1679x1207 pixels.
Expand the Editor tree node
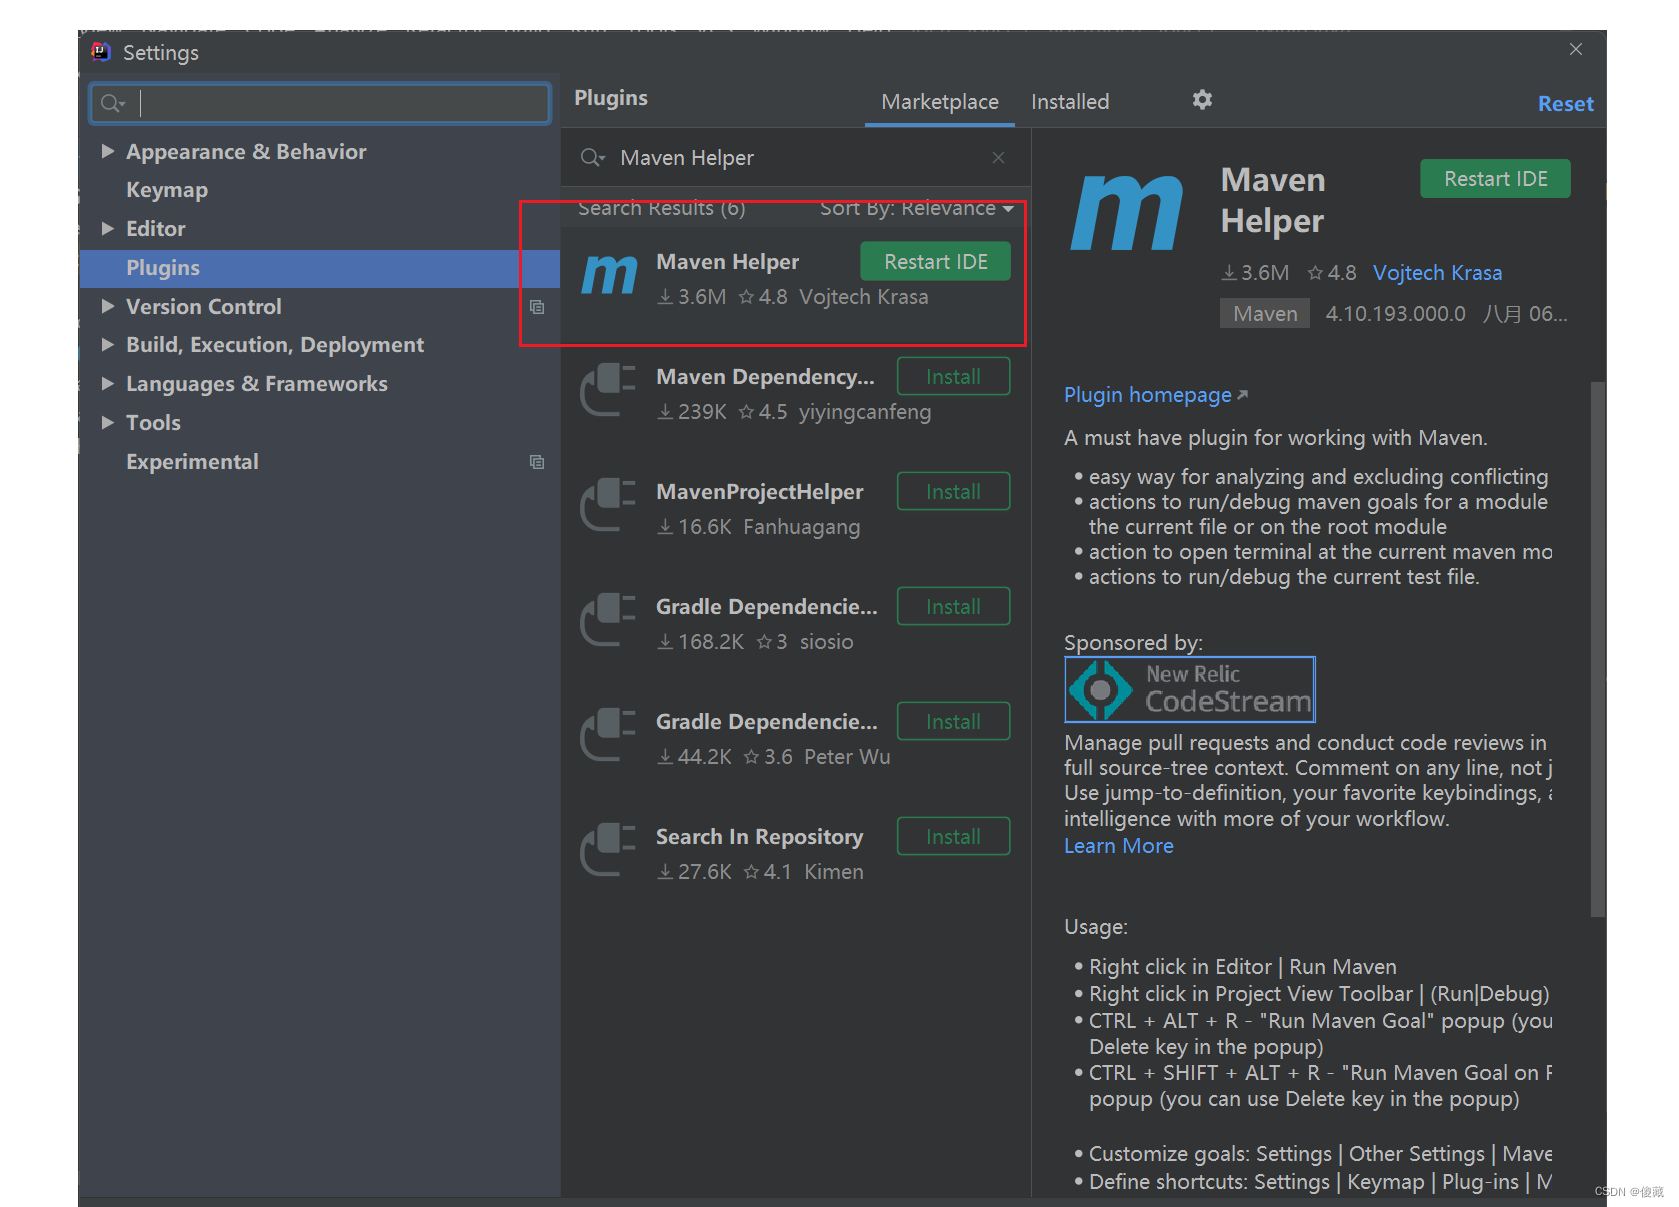(108, 228)
